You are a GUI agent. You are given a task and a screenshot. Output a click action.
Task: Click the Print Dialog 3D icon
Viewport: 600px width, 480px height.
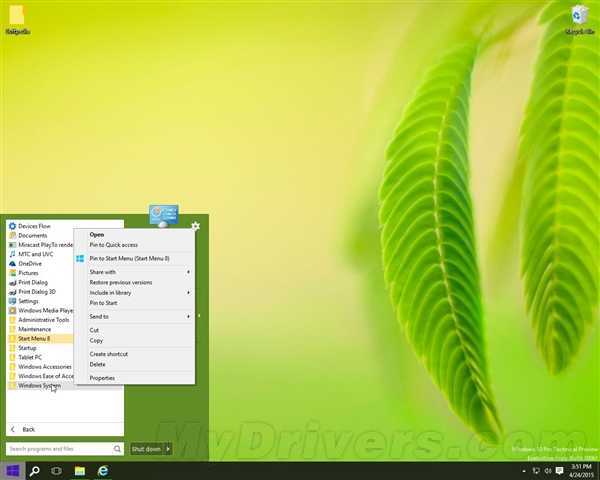pyautogui.click(x=12, y=292)
